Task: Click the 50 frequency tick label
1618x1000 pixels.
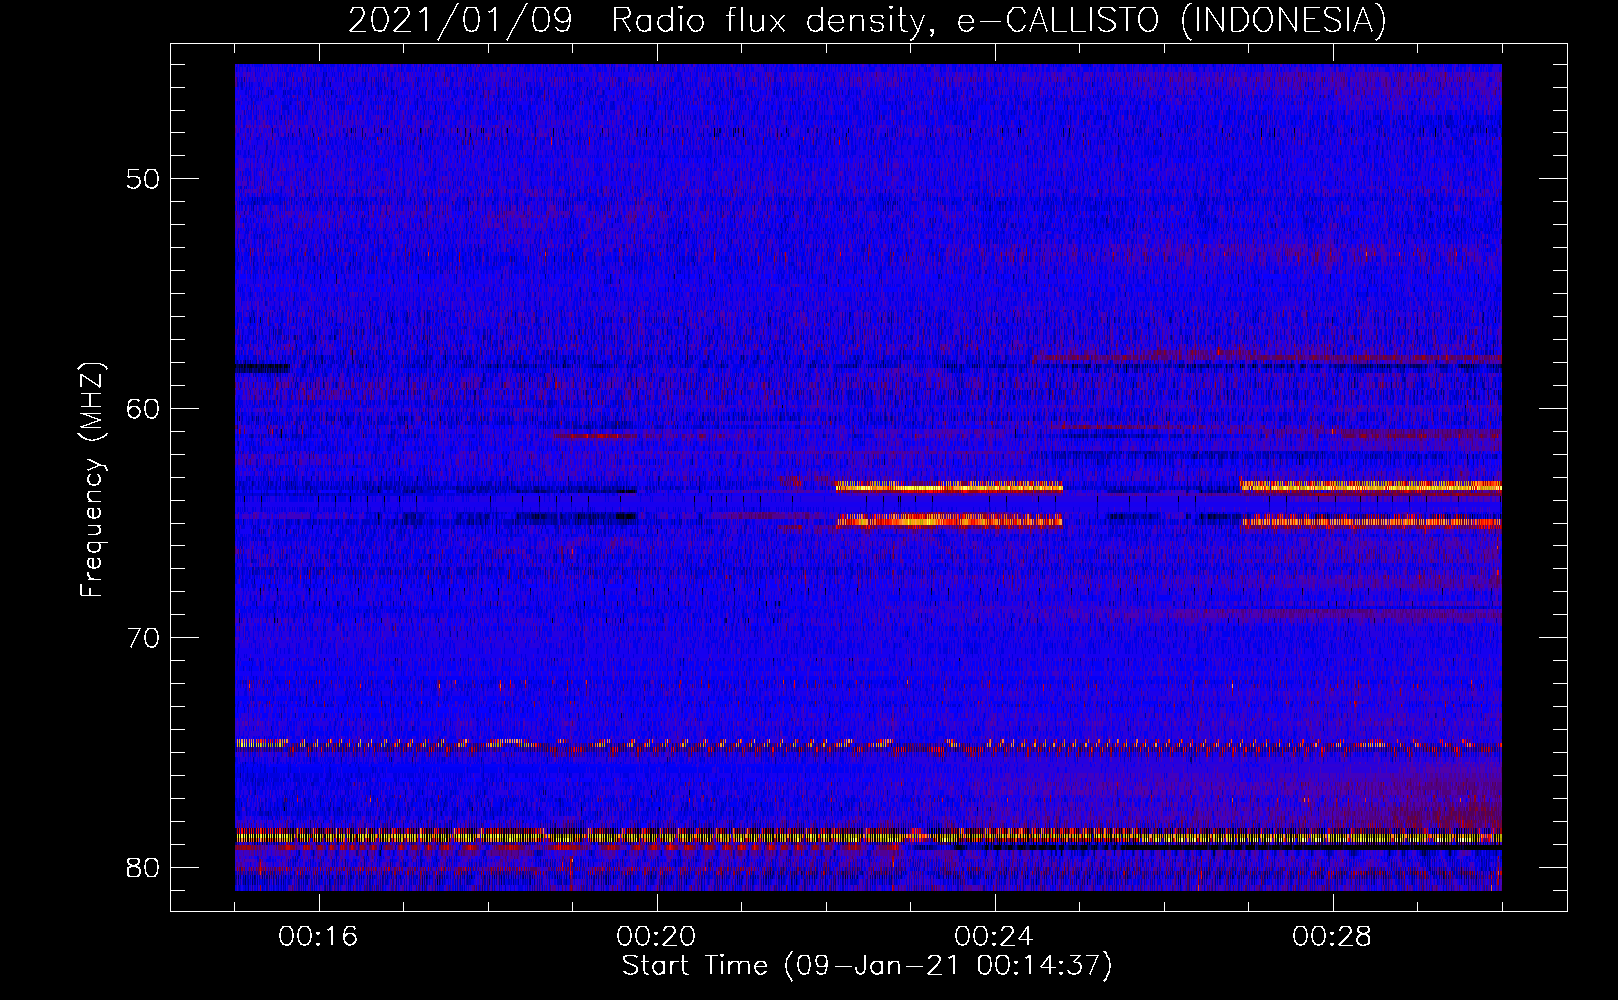Action: pyautogui.click(x=144, y=179)
